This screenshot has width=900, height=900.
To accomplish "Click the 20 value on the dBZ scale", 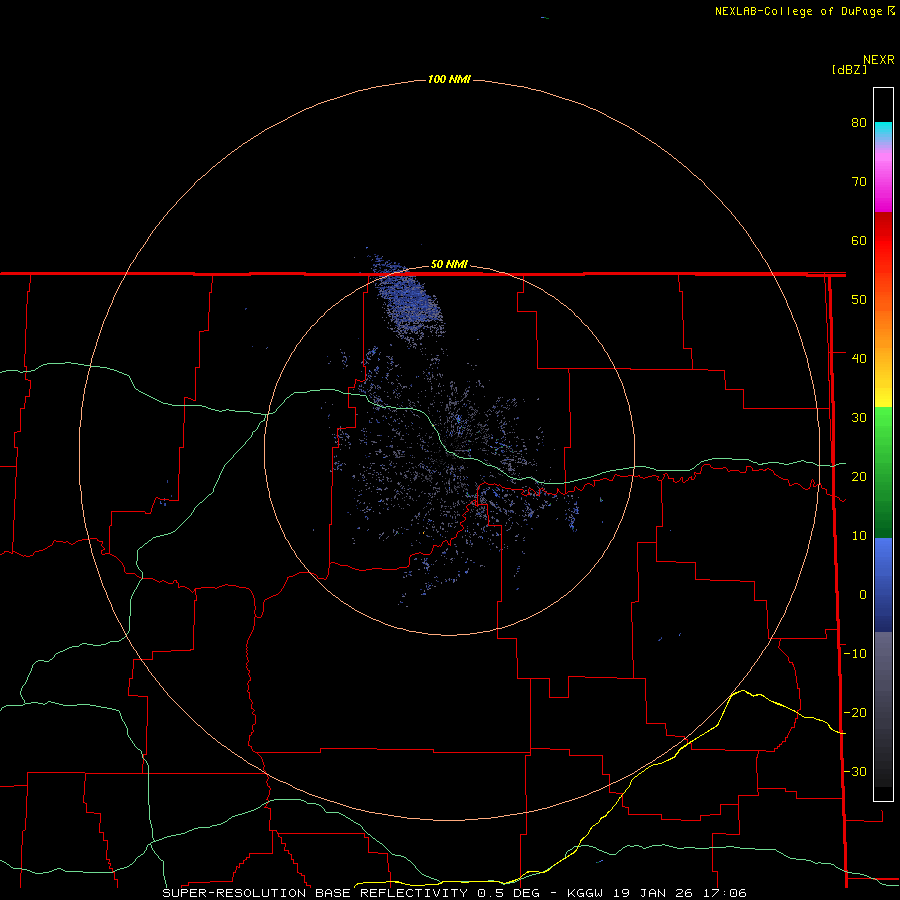I will point(859,477).
